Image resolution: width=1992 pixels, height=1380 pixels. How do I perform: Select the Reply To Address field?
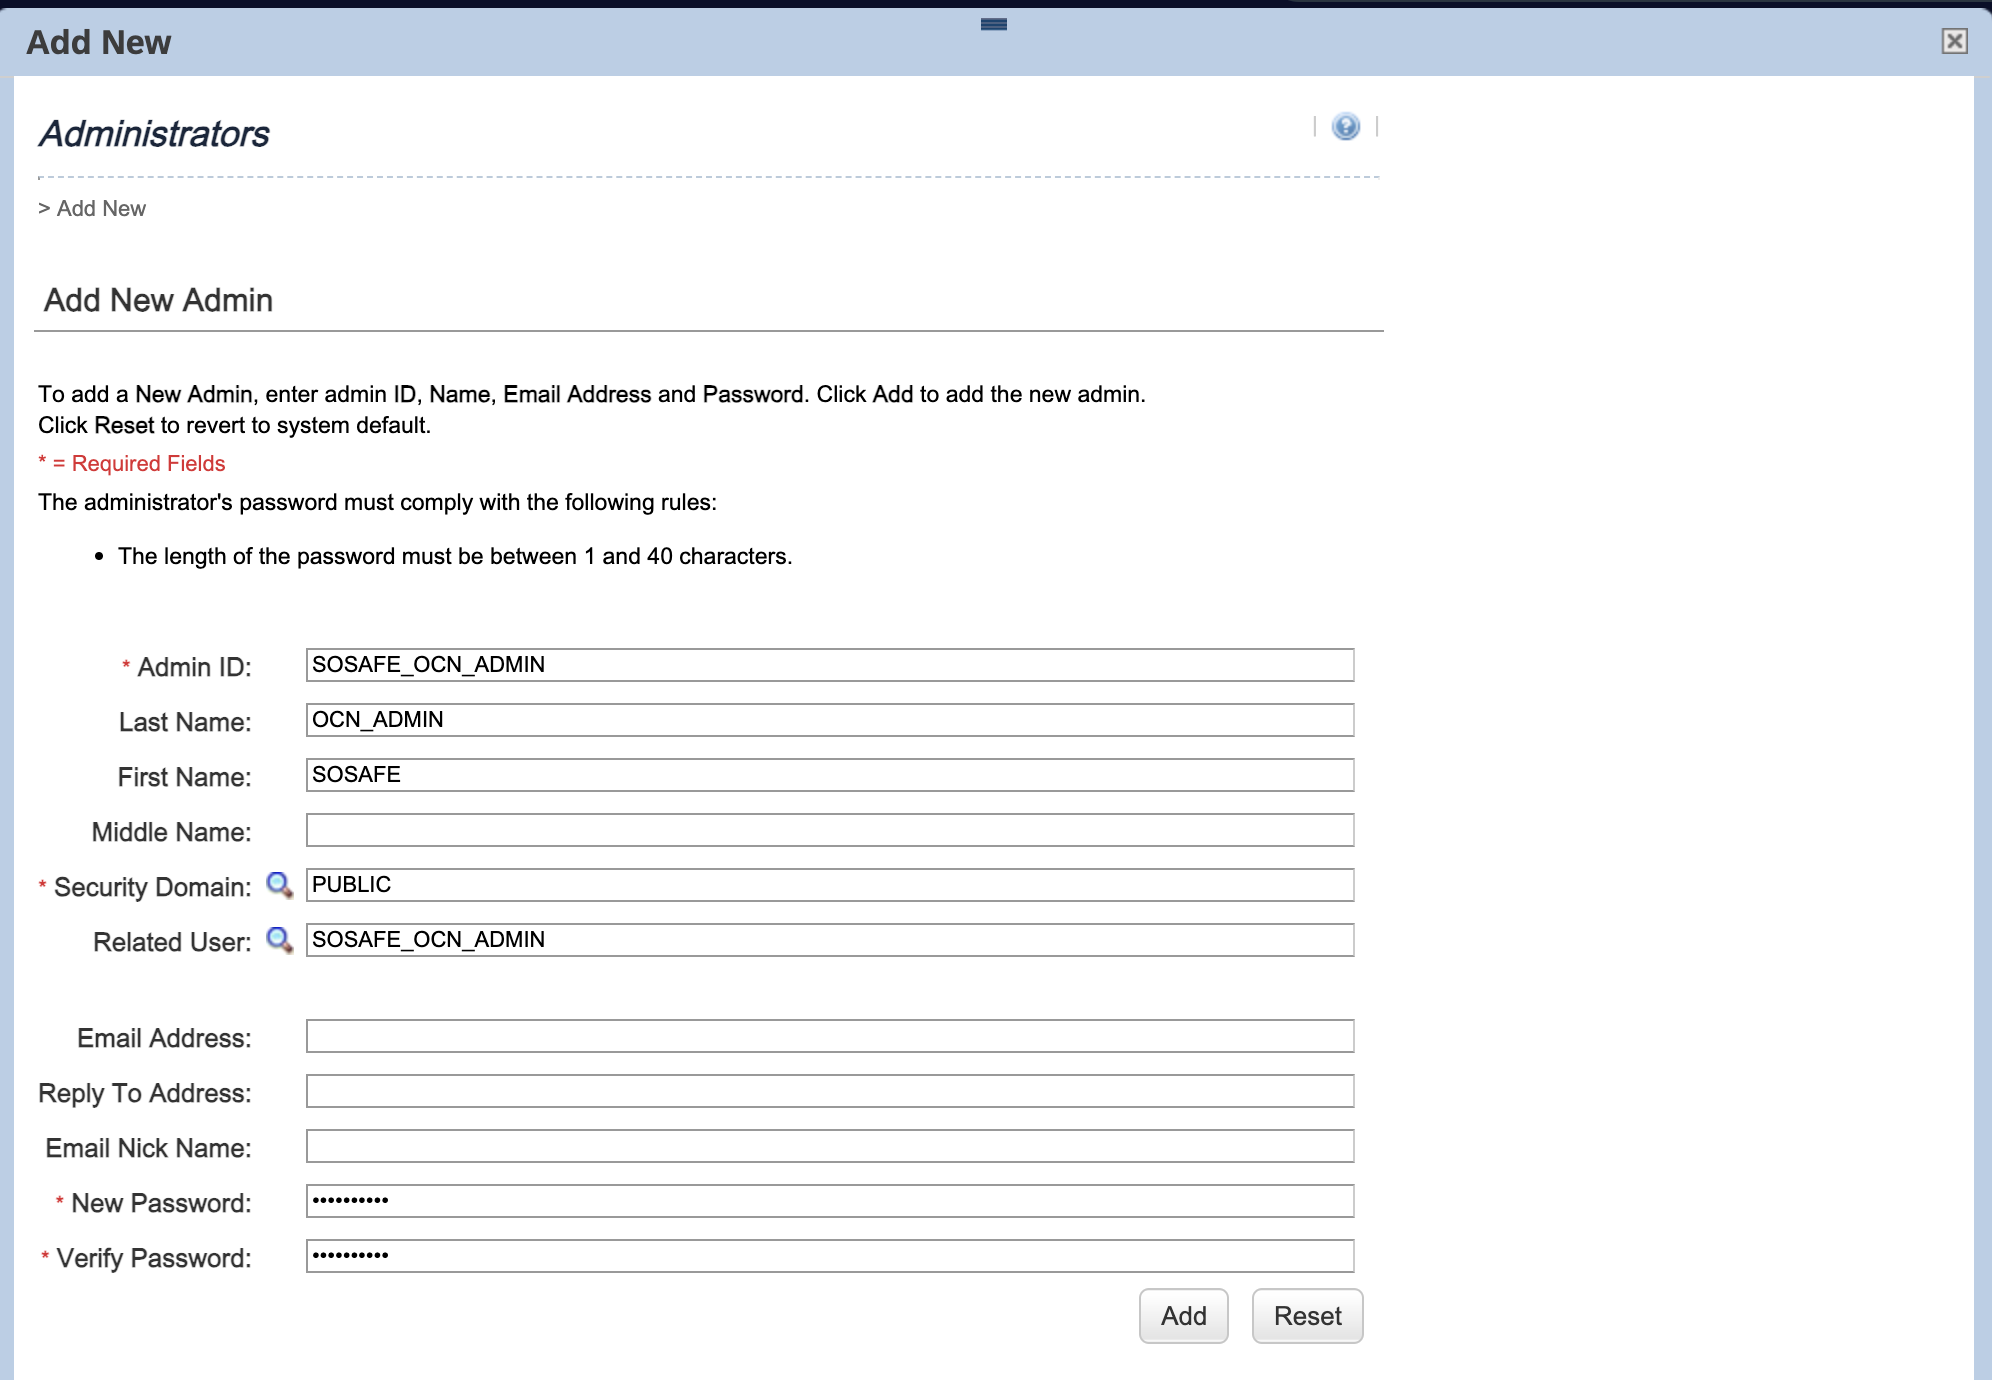pos(829,1091)
